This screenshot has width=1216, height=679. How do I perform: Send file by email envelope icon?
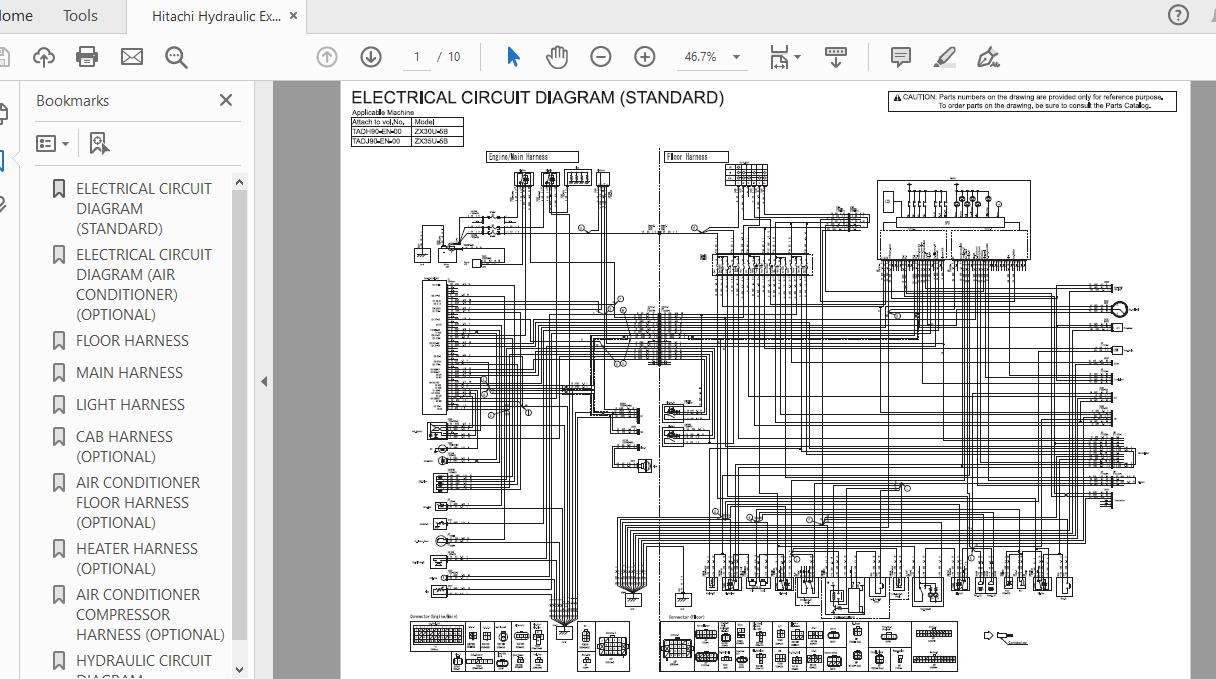pos(132,57)
